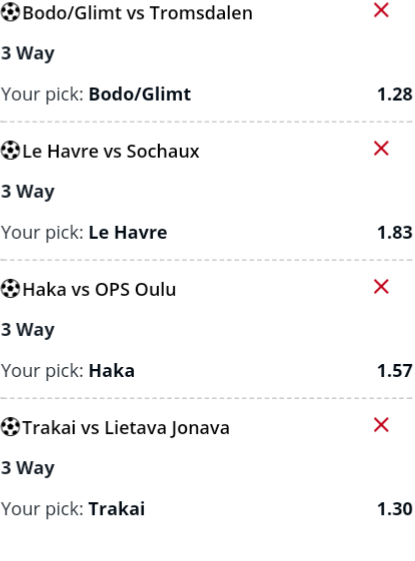Remove the Bodo/Glimt vs Tromsdalen selection
This screenshot has width=415, height=561.
pyautogui.click(x=381, y=10)
